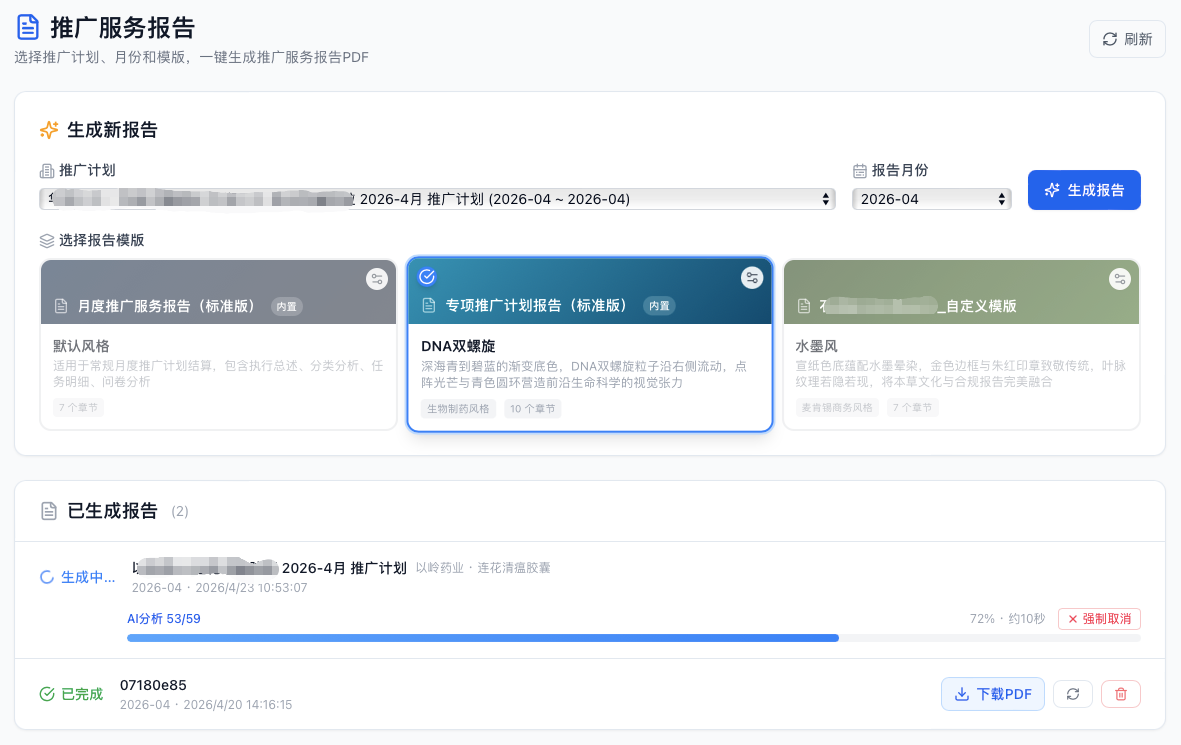Click the document icon beside 已生成报告

[49, 511]
